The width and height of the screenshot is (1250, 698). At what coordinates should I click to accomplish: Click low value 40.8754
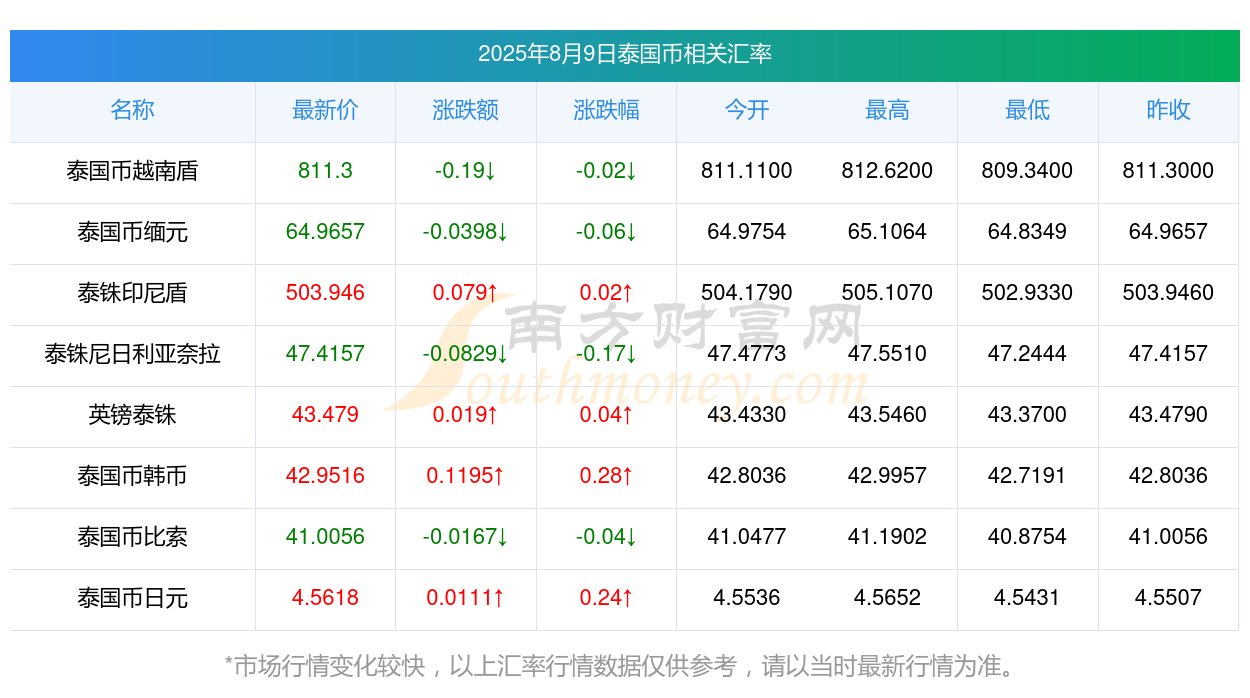point(1028,537)
